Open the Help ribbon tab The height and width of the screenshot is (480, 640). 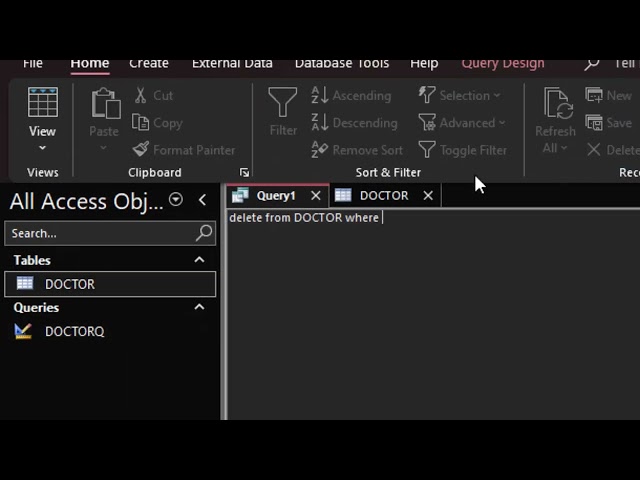coord(424,63)
